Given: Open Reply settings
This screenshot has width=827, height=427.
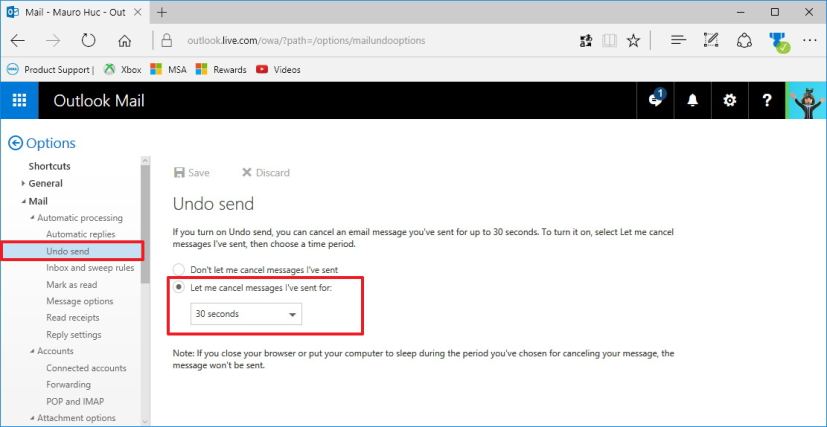Looking at the screenshot, I should (x=74, y=335).
